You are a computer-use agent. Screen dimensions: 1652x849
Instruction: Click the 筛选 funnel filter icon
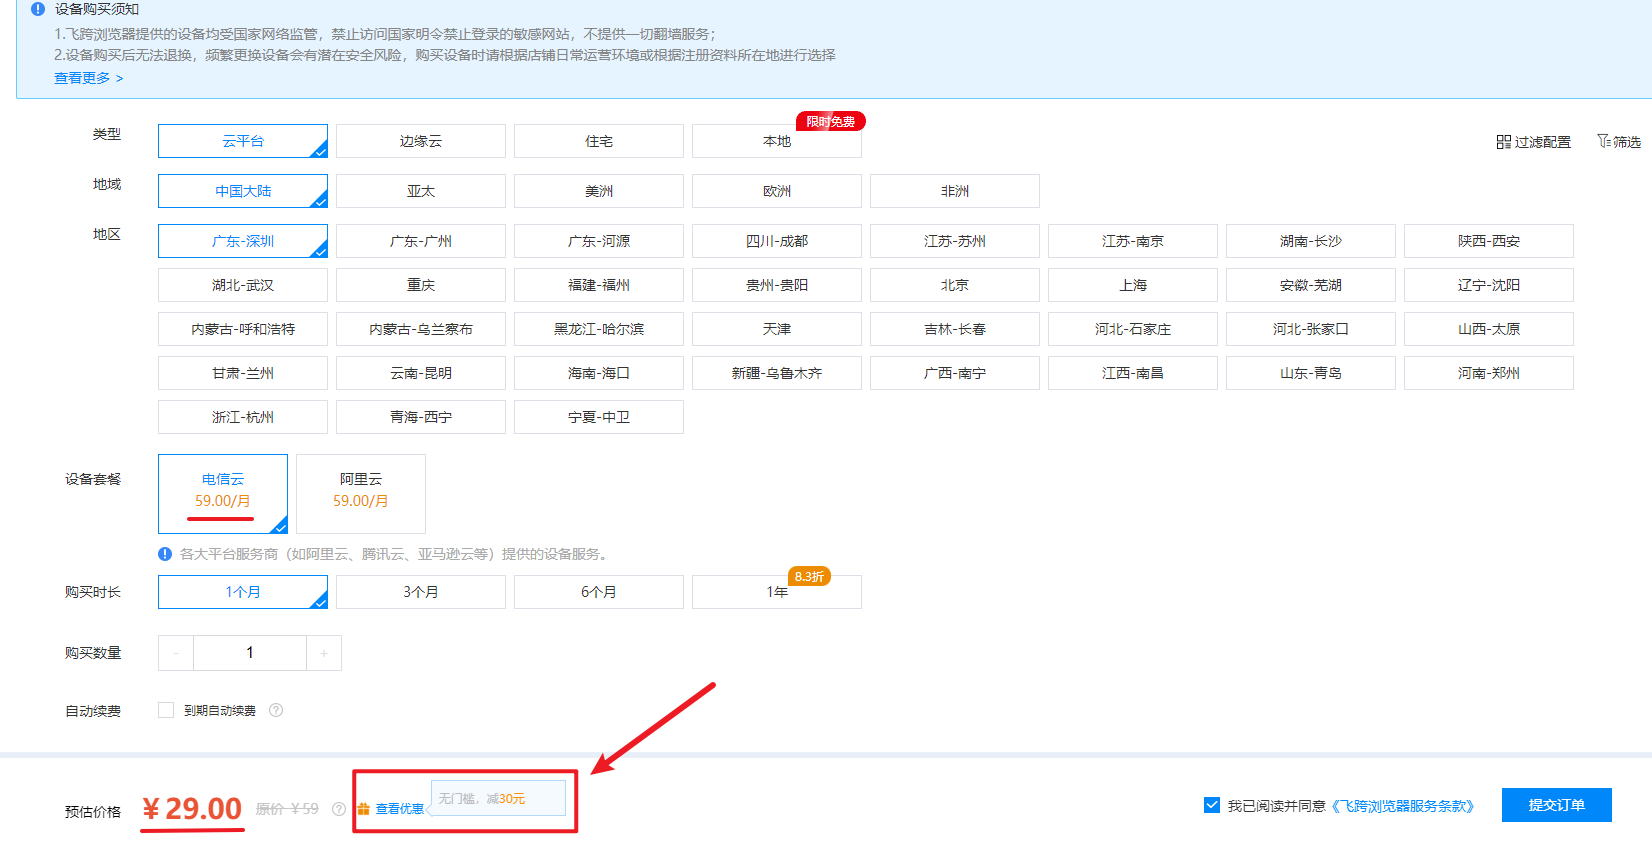(x=1603, y=141)
